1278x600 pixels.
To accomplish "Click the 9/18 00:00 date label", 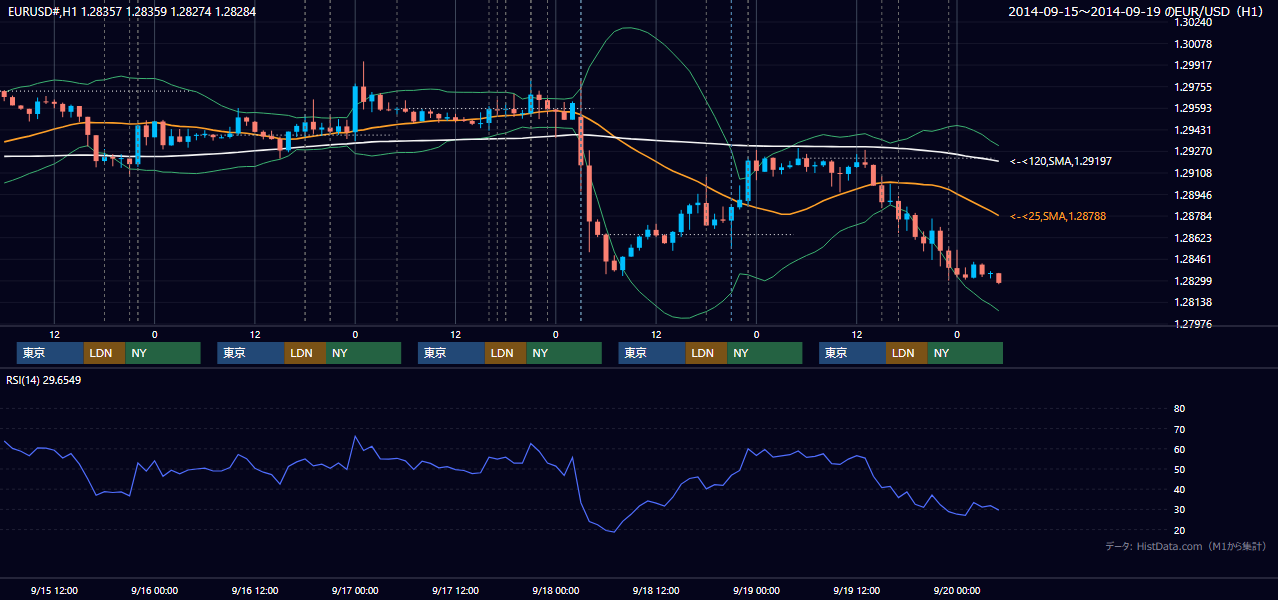I will pos(555,591).
